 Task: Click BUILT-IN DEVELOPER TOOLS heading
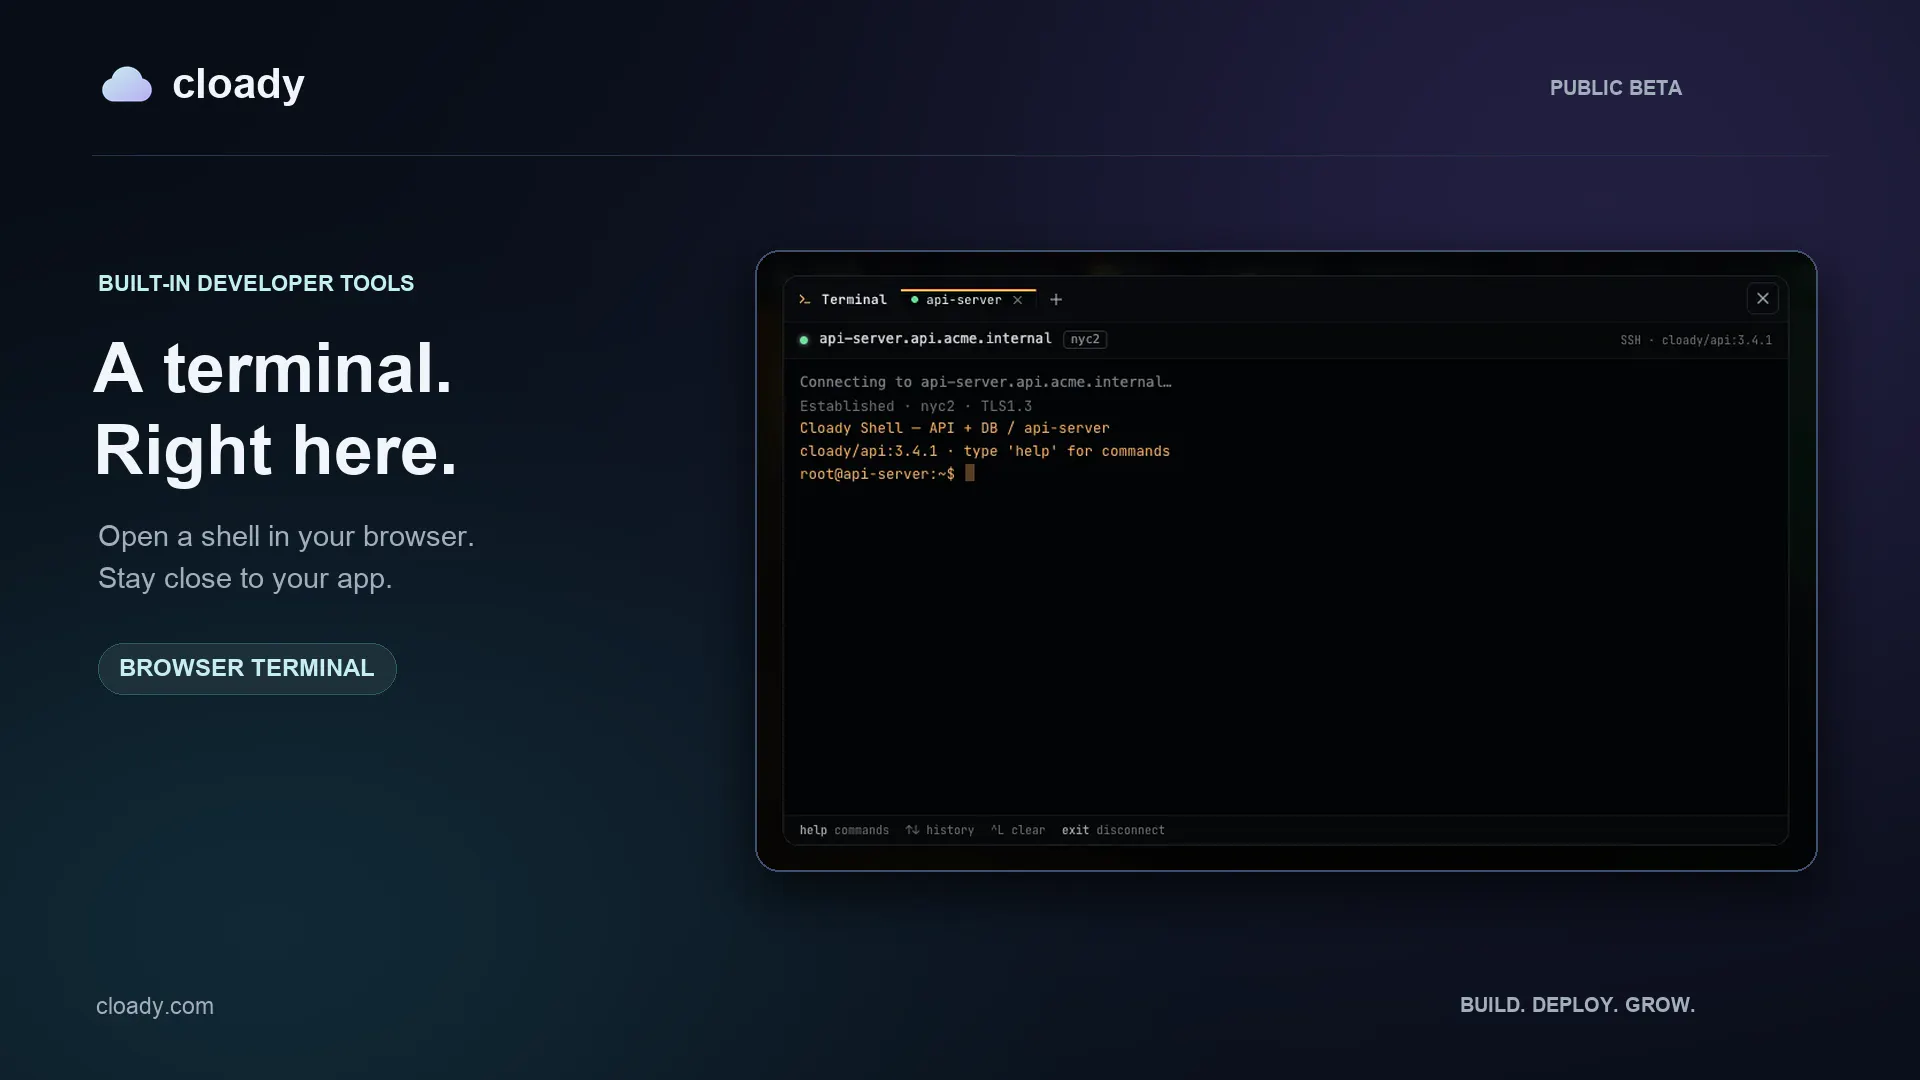click(256, 284)
